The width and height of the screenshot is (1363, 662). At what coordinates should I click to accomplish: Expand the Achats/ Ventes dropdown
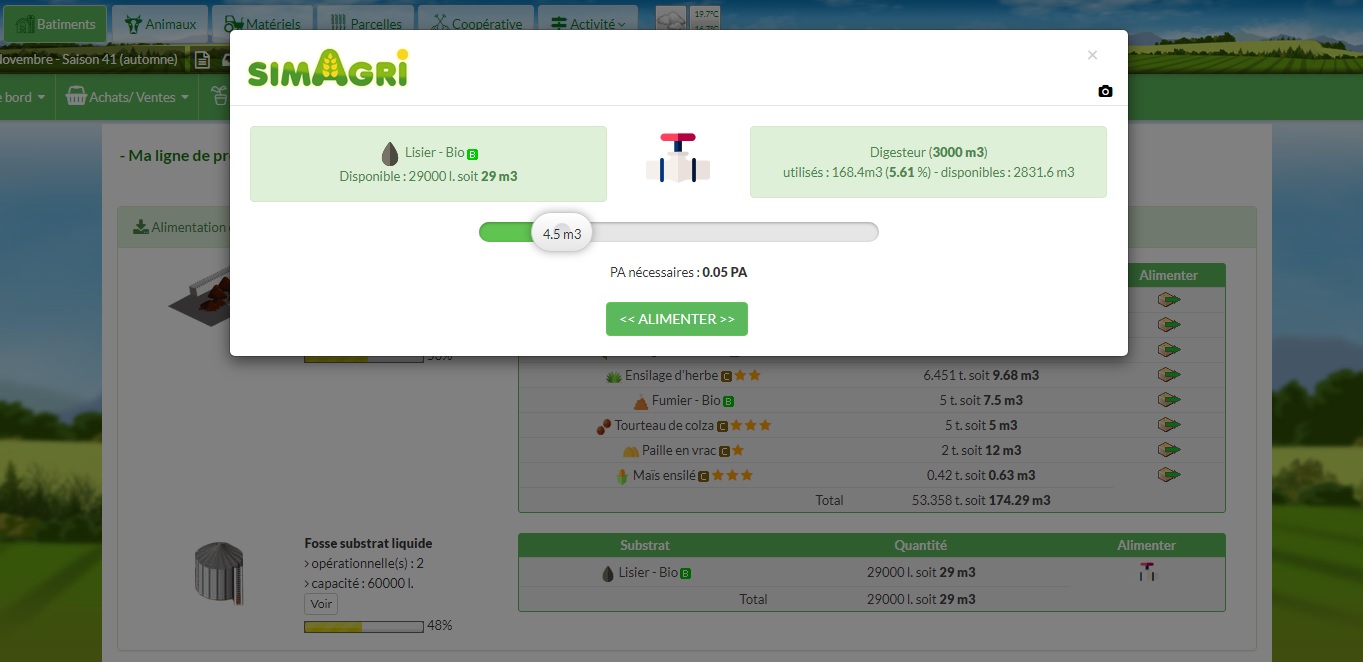pos(128,97)
